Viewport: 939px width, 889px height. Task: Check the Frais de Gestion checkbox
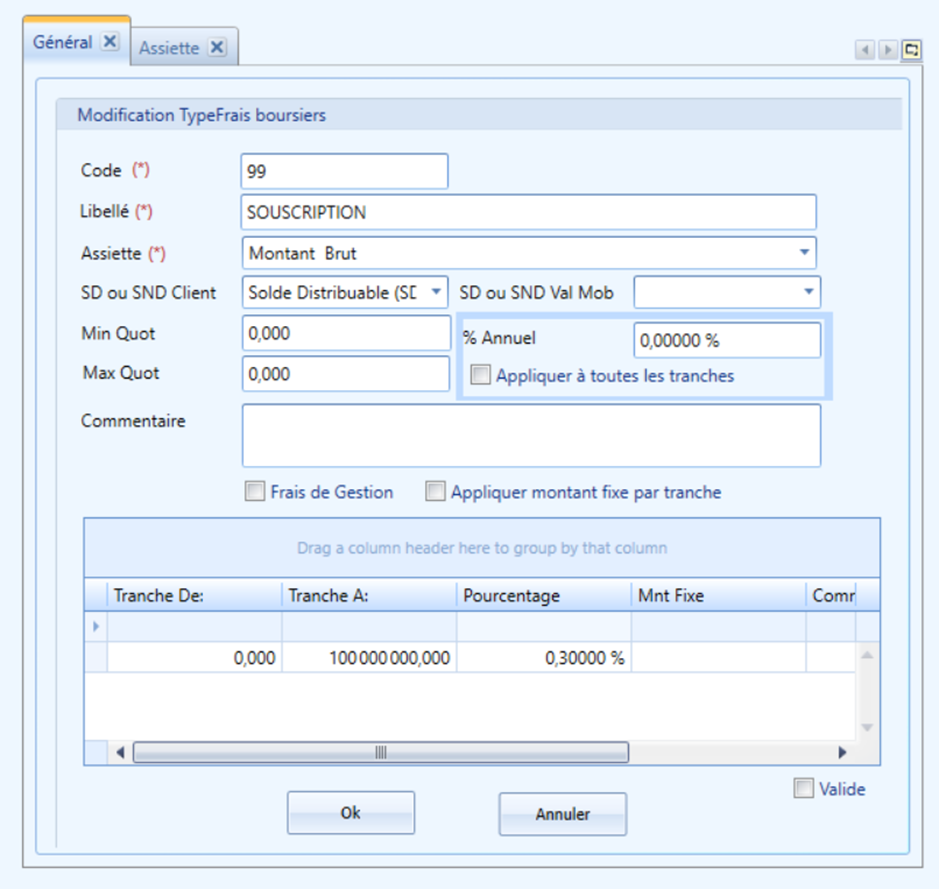coord(255,491)
